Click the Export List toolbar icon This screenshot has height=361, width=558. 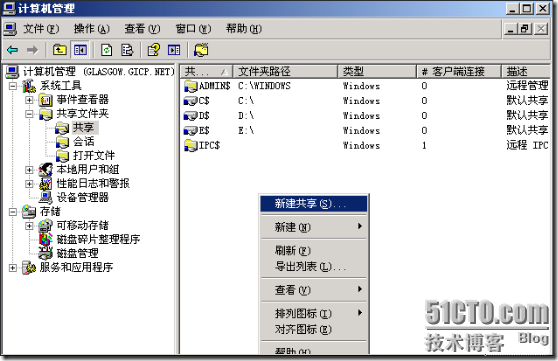click(x=127, y=50)
